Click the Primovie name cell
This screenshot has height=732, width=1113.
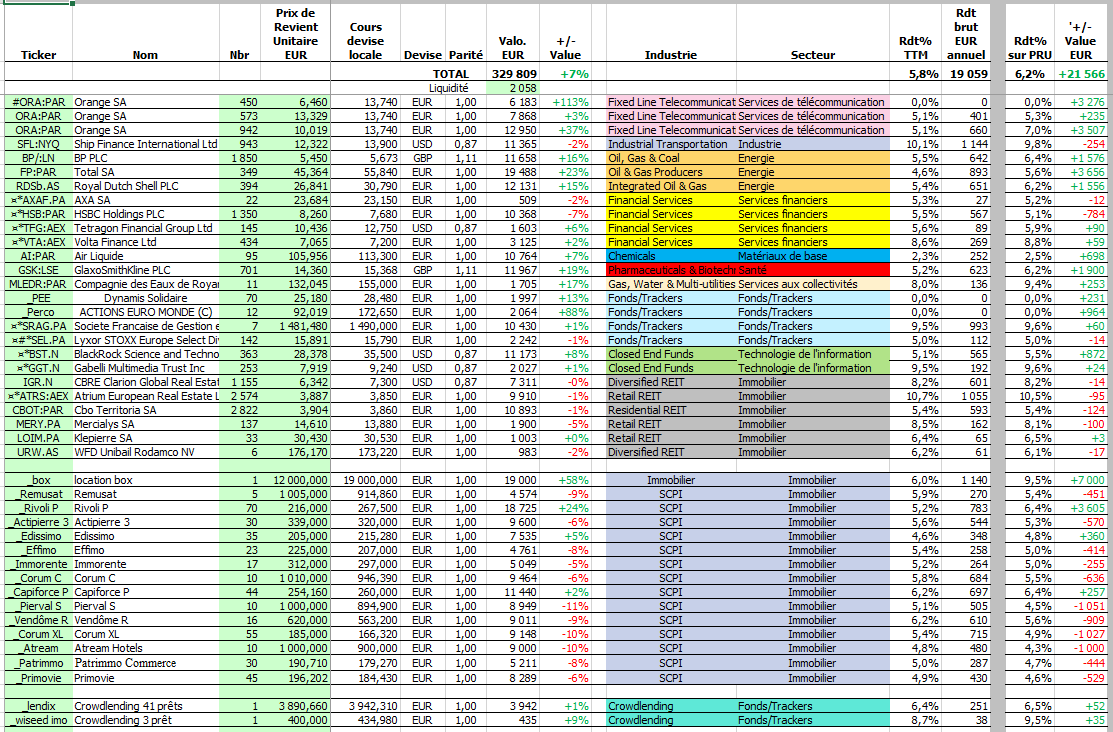146,678
